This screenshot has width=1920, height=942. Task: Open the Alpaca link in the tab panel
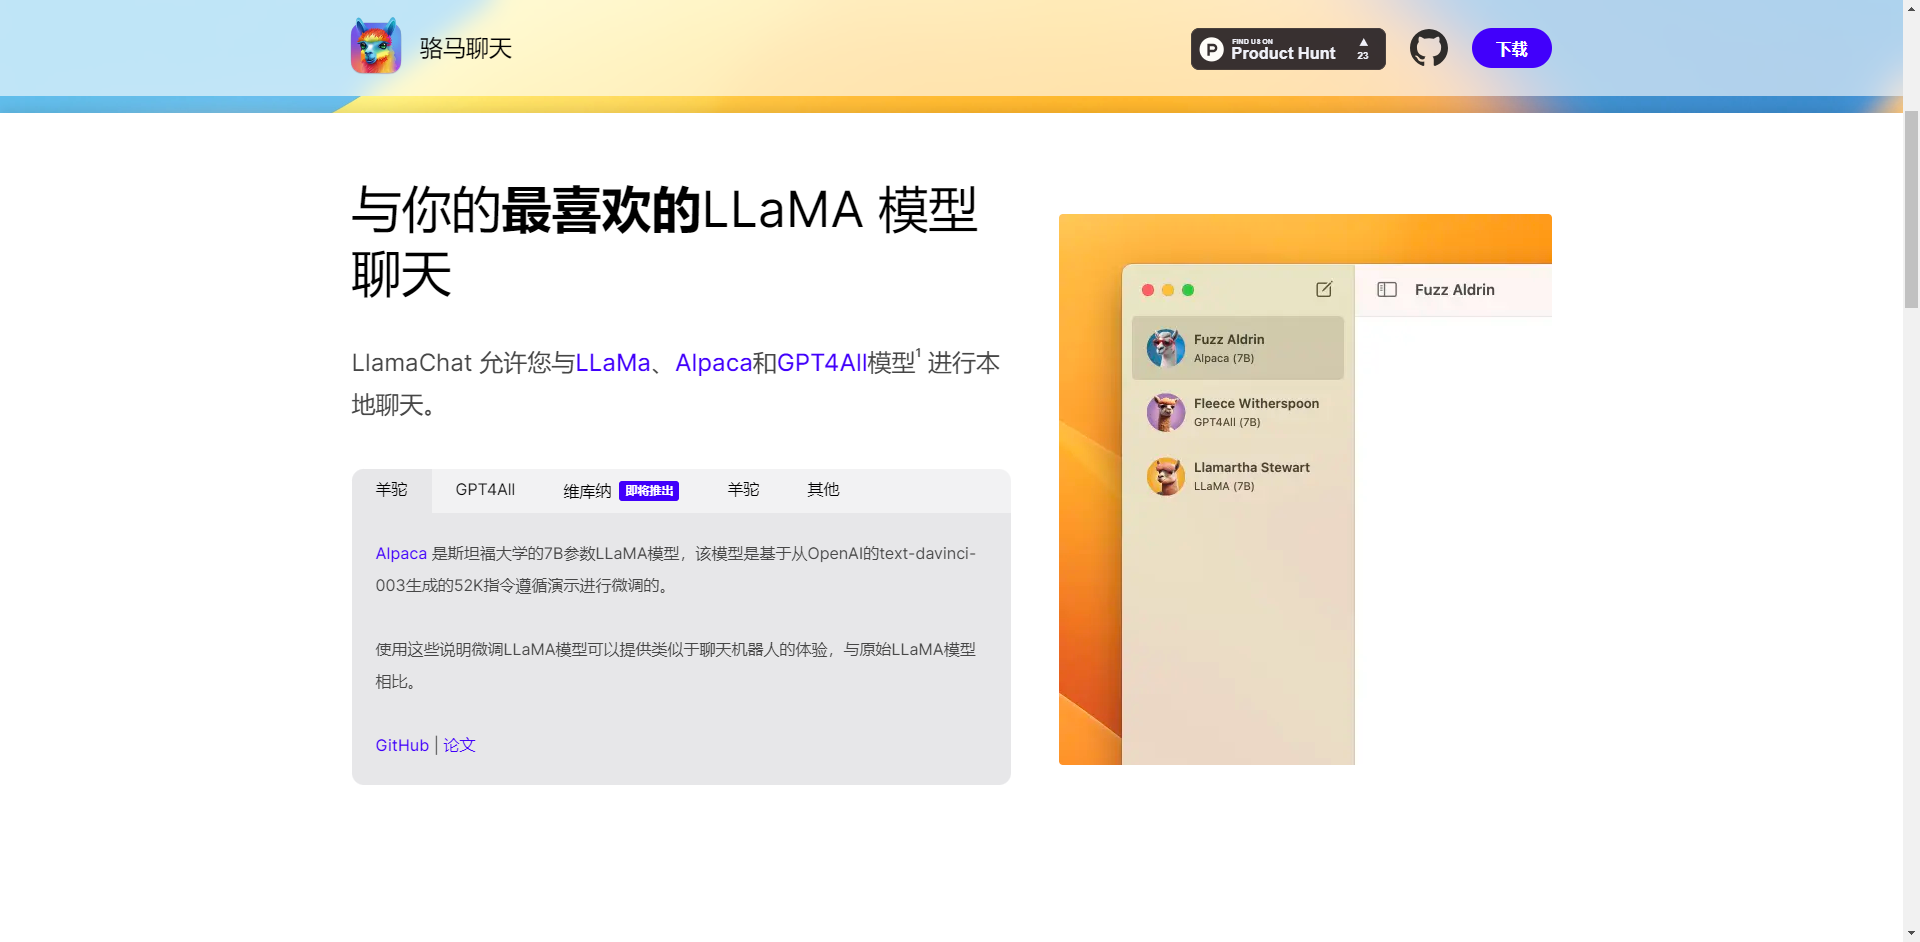pos(401,554)
